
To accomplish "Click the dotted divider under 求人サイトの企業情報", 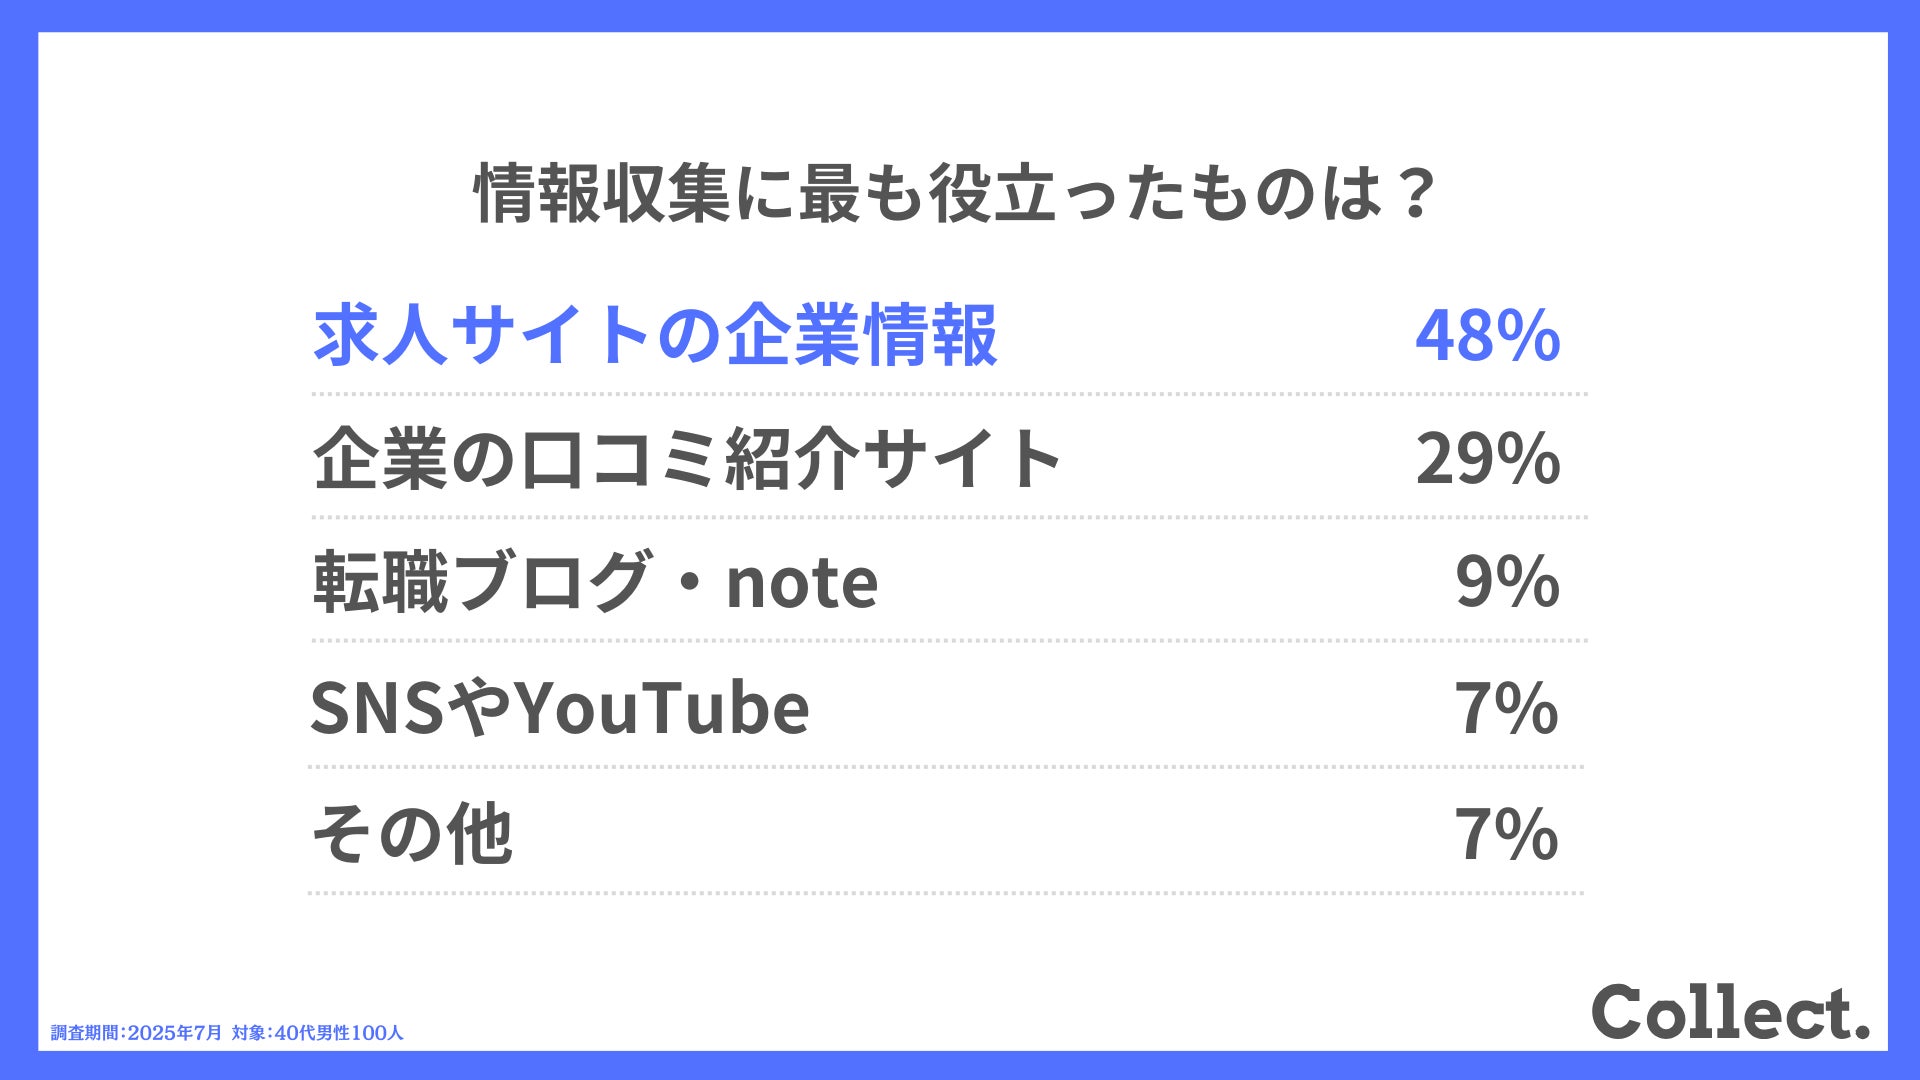I will (x=948, y=394).
